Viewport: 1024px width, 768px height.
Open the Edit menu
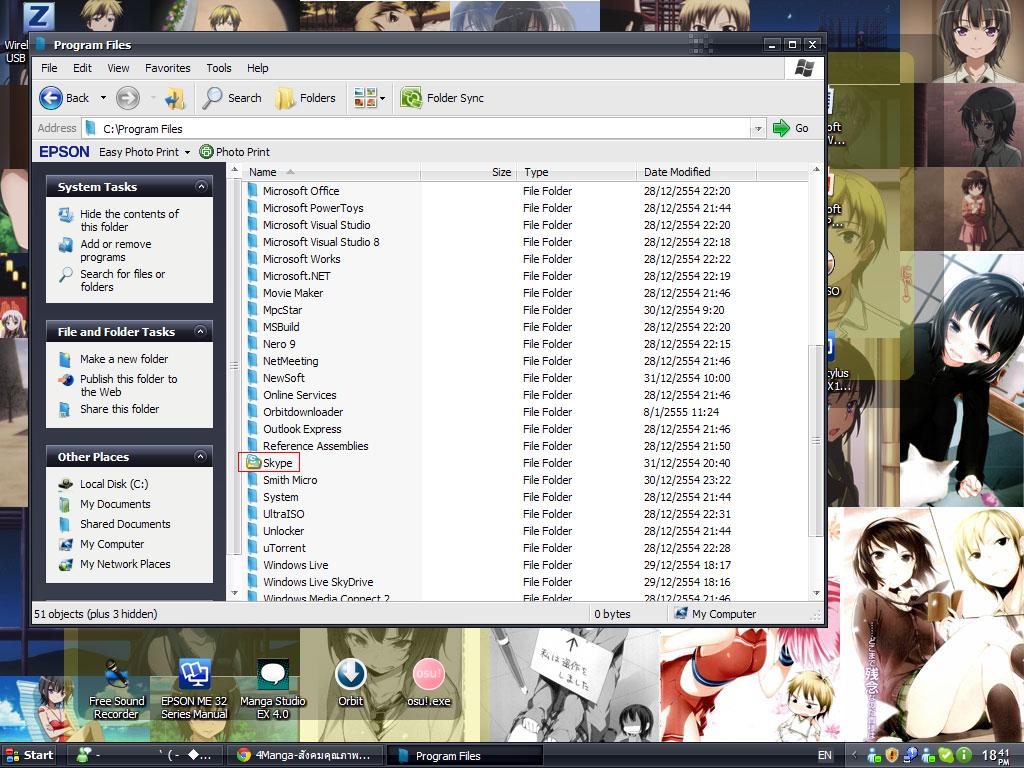tap(82, 68)
